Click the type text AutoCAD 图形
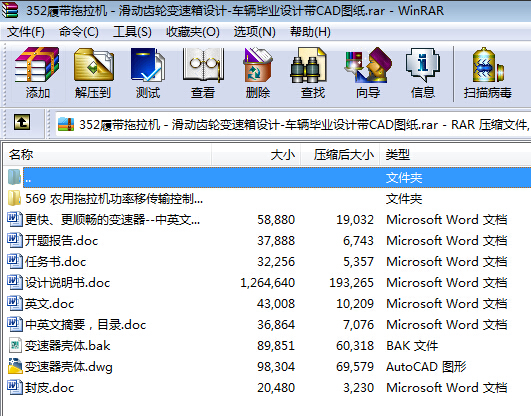Viewport: 531px width, 416px height. point(426,367)
